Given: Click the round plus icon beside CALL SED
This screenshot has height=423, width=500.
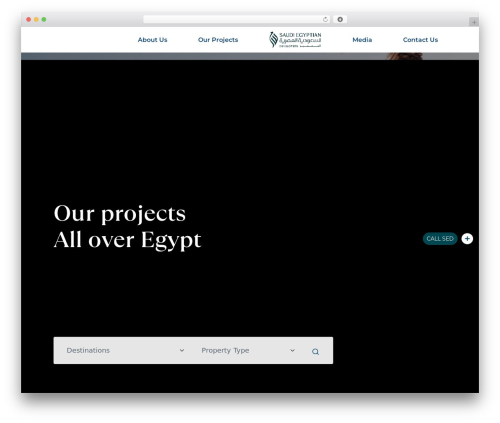Looking at the screenshot, I should click(x=467, y=239).
